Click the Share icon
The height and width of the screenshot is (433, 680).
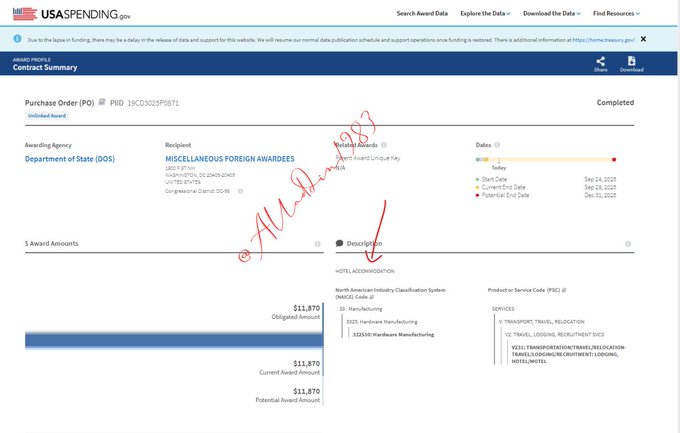tap(600, 62)
